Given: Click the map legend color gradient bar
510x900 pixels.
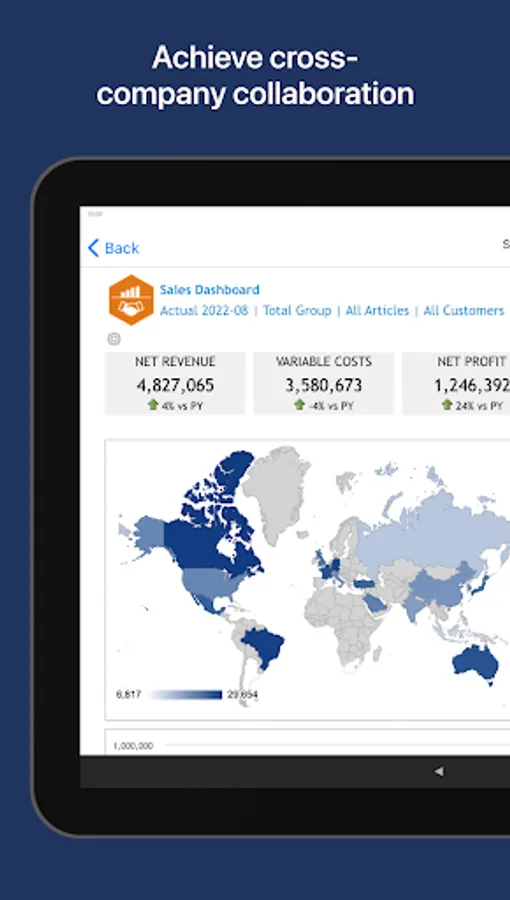Looking at the screenshot, I should 185,695.
